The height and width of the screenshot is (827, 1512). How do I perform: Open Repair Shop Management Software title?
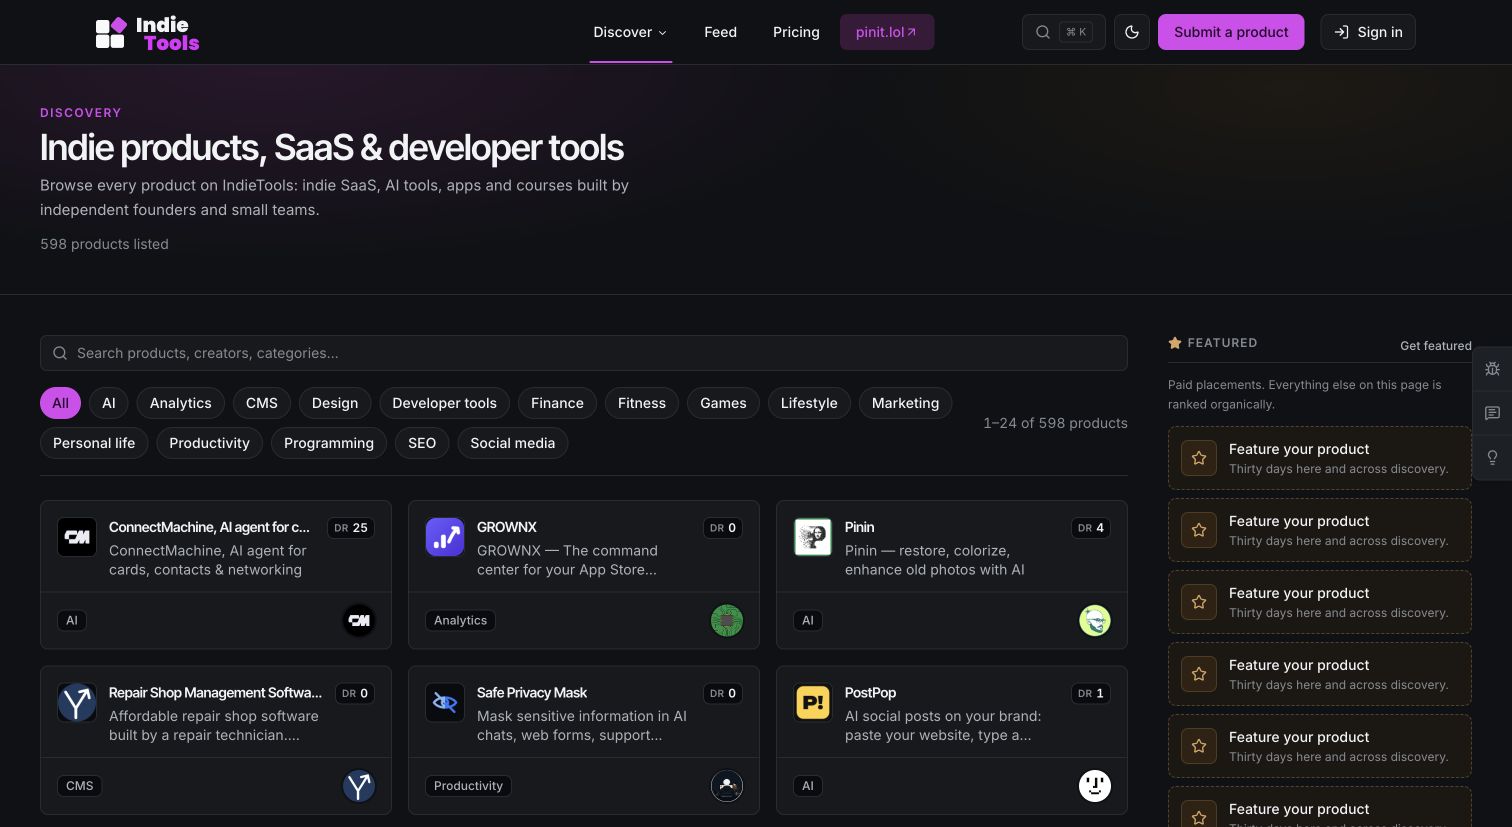click(x=215, y=693)
